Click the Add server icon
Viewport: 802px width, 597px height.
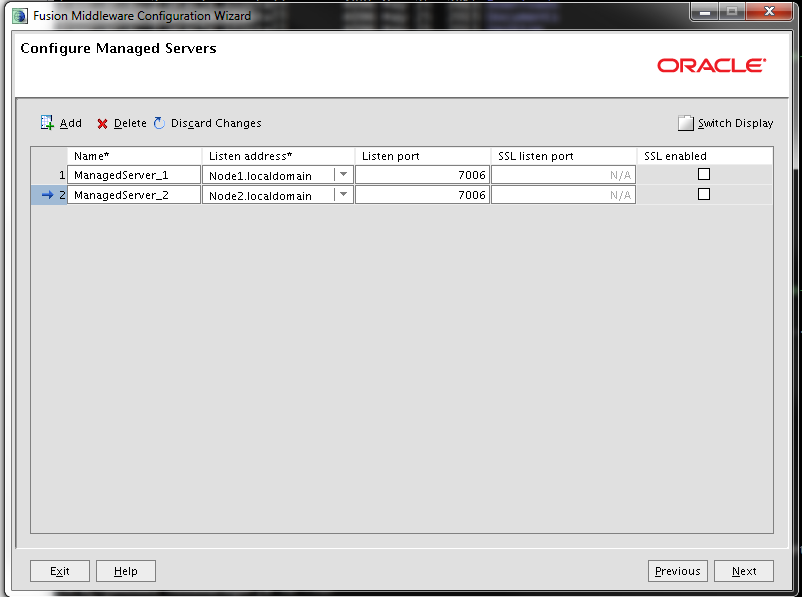[47, 123]
